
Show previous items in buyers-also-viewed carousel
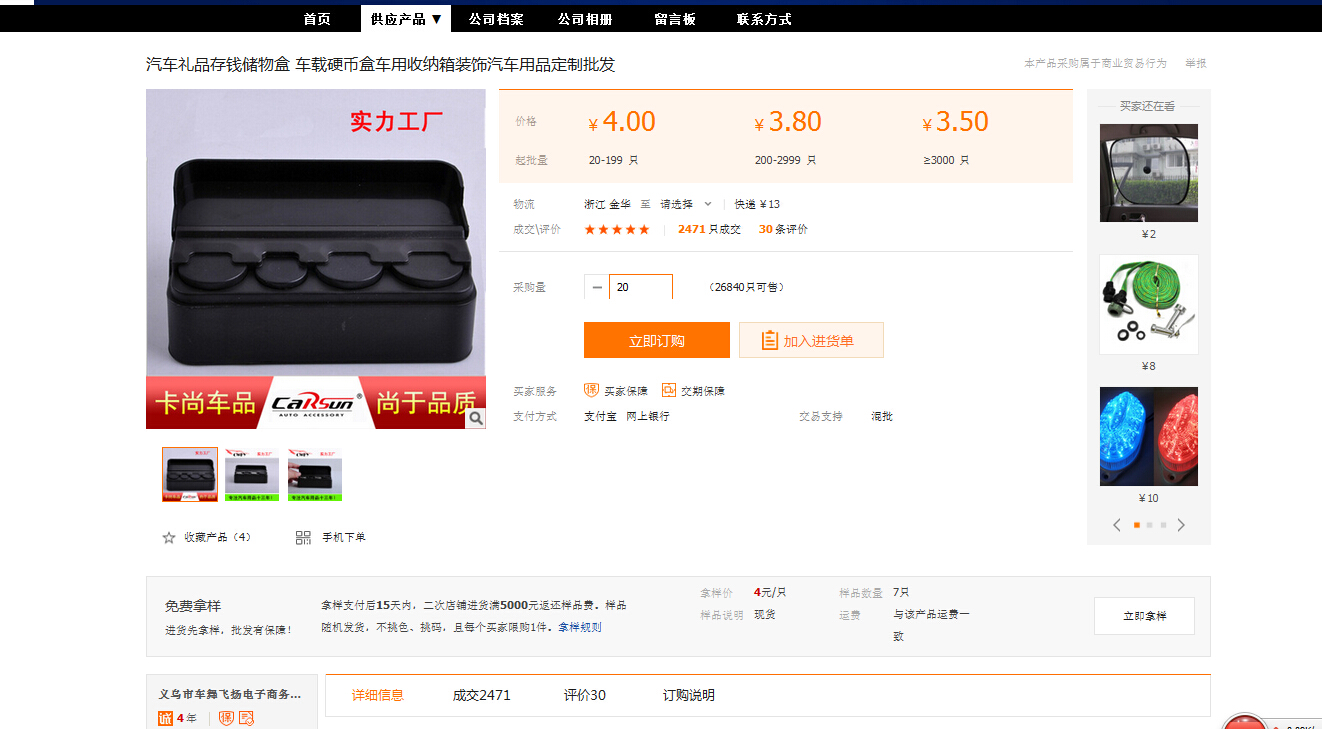1117,525
